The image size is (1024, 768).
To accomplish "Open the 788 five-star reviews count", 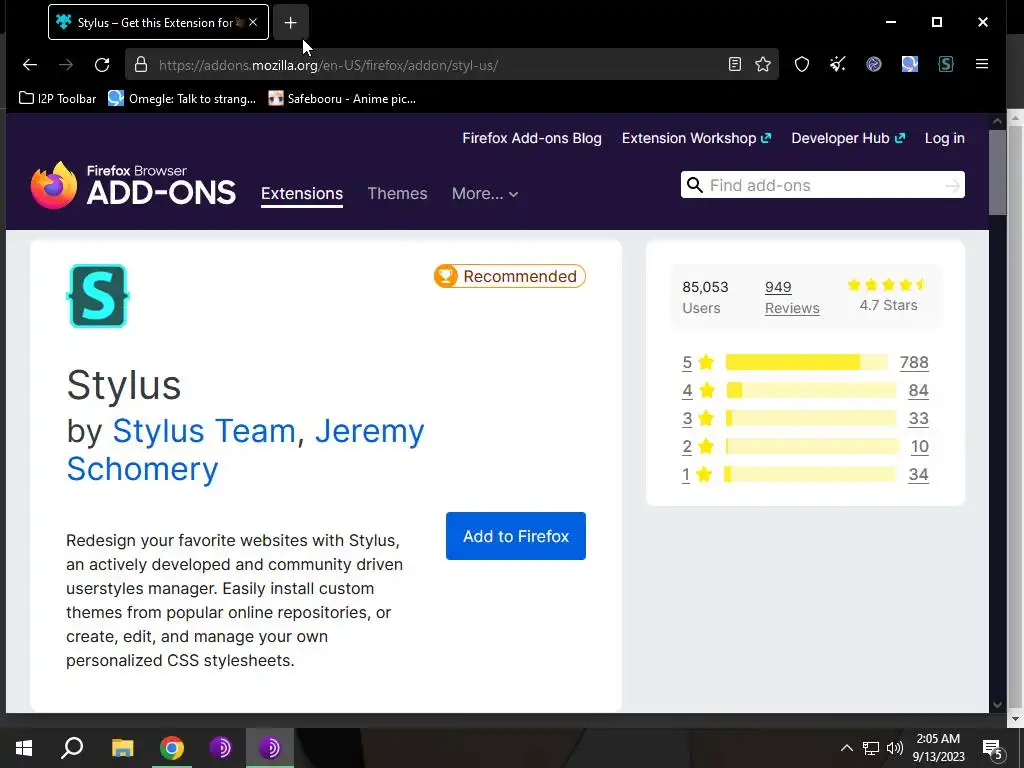I will pyautogui.click(x=914, y=362).
